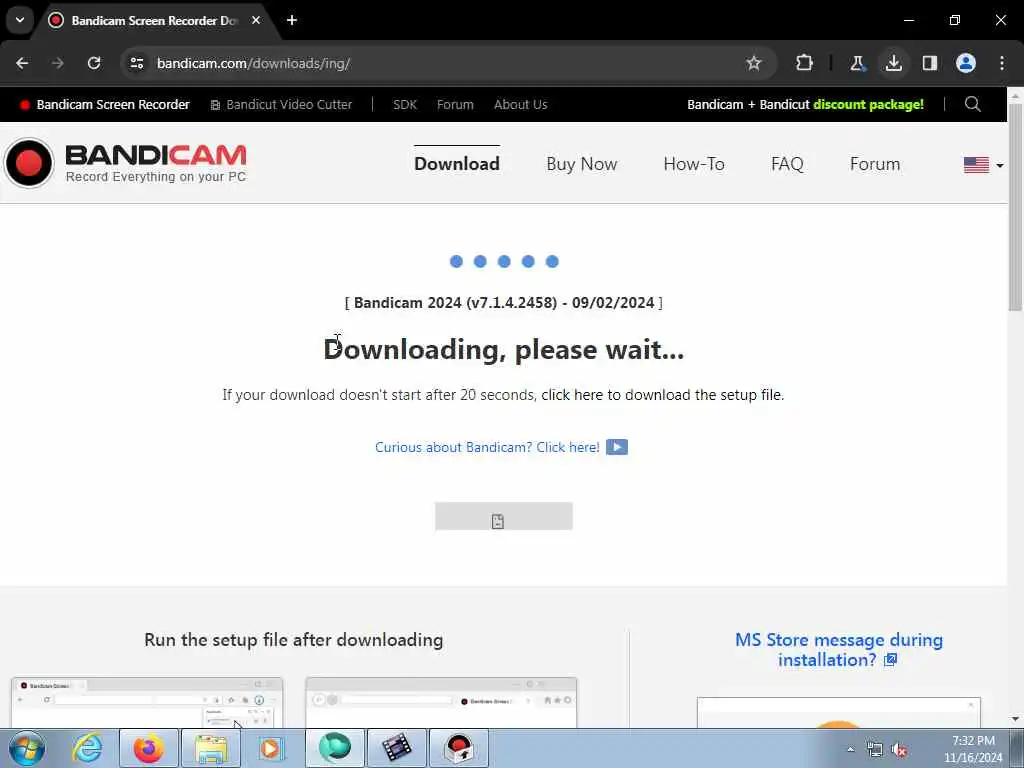1024x768 pixels.
Task: Click the right setup instructions thumbnail
Action: coord(441,703)
